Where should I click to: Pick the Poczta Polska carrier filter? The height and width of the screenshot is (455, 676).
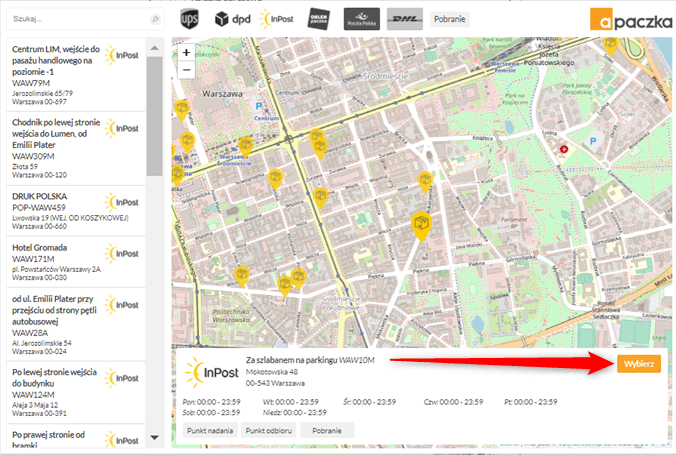click(x=362, y=18)
